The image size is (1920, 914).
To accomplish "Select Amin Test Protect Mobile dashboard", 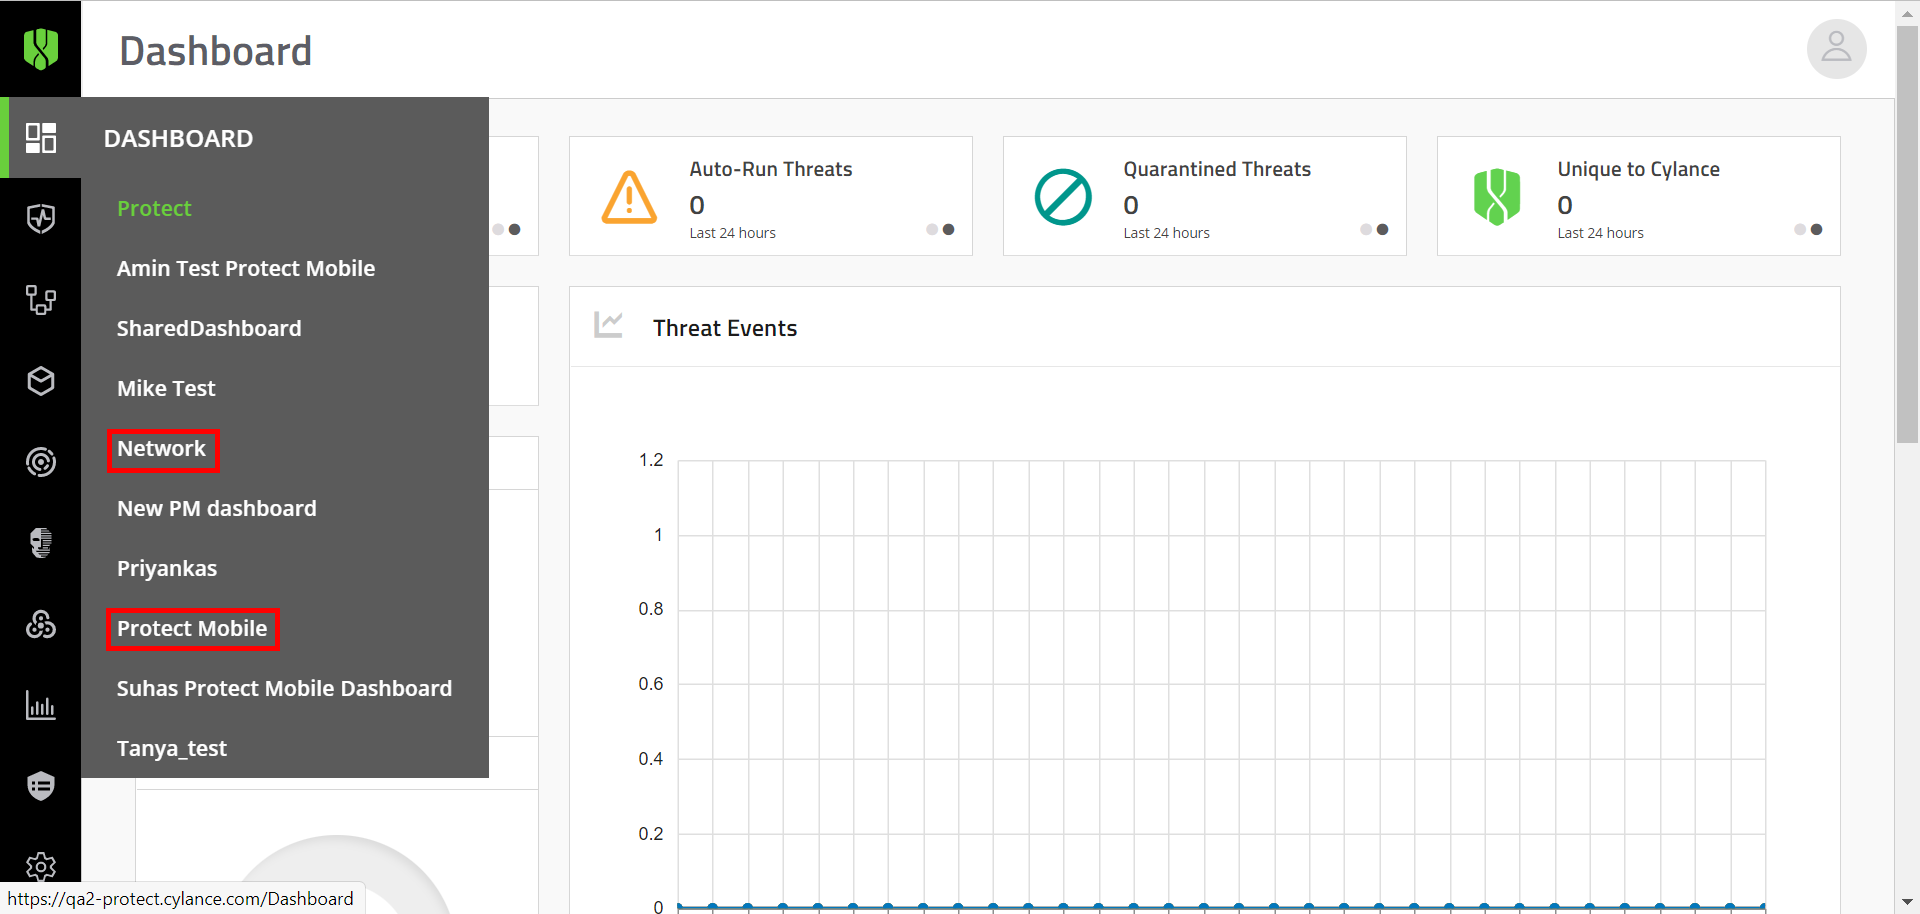I will click(246, 268).
